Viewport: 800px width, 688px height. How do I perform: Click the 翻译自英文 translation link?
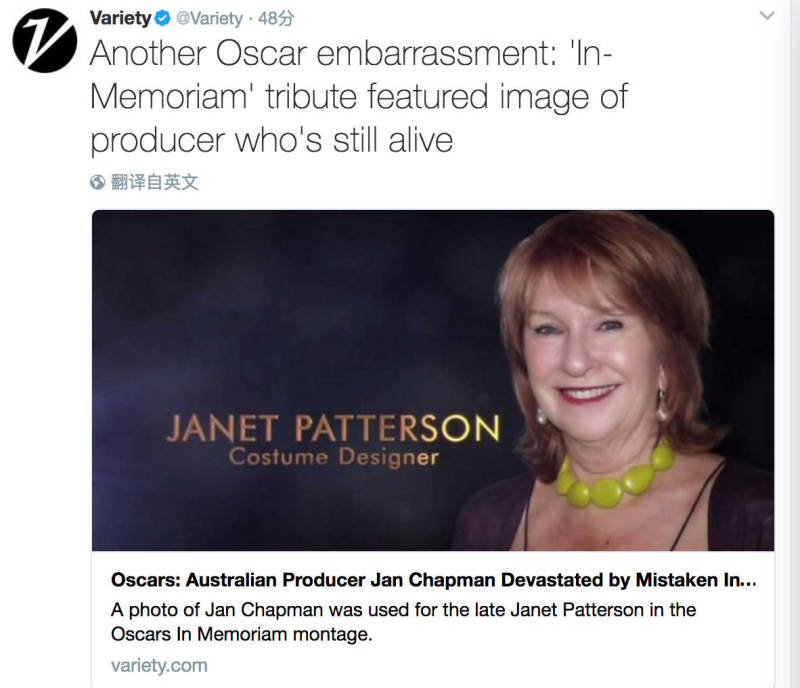click(x=154, y=182)
